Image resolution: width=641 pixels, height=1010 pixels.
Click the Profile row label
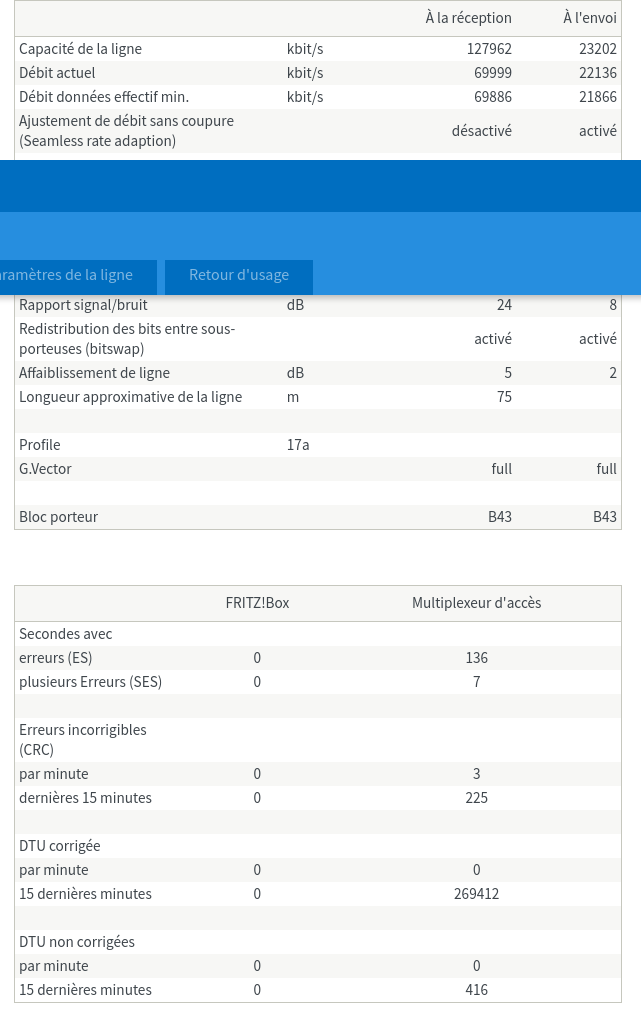coord(40,445)
